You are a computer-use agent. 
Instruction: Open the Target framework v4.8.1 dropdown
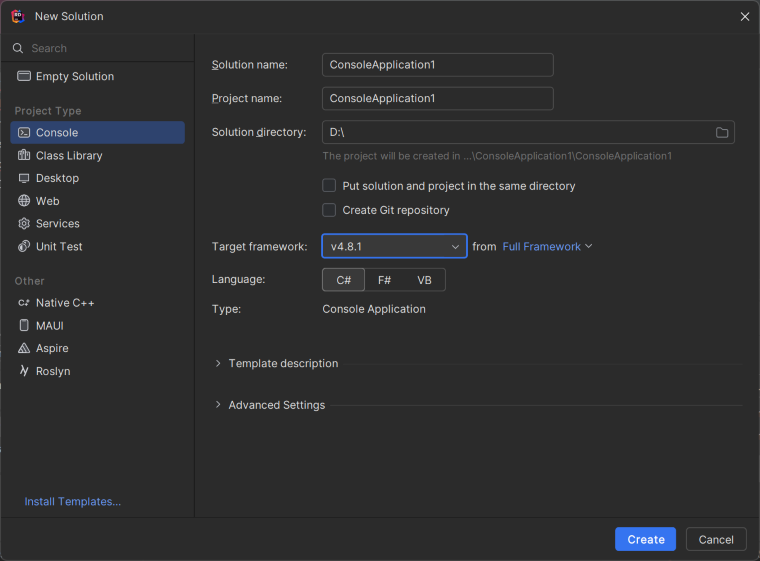point(394,246)
